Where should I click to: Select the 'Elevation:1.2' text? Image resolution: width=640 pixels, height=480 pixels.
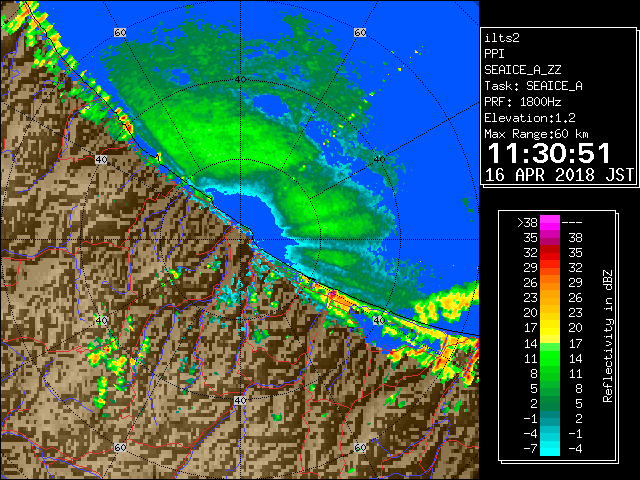[530, 118]
